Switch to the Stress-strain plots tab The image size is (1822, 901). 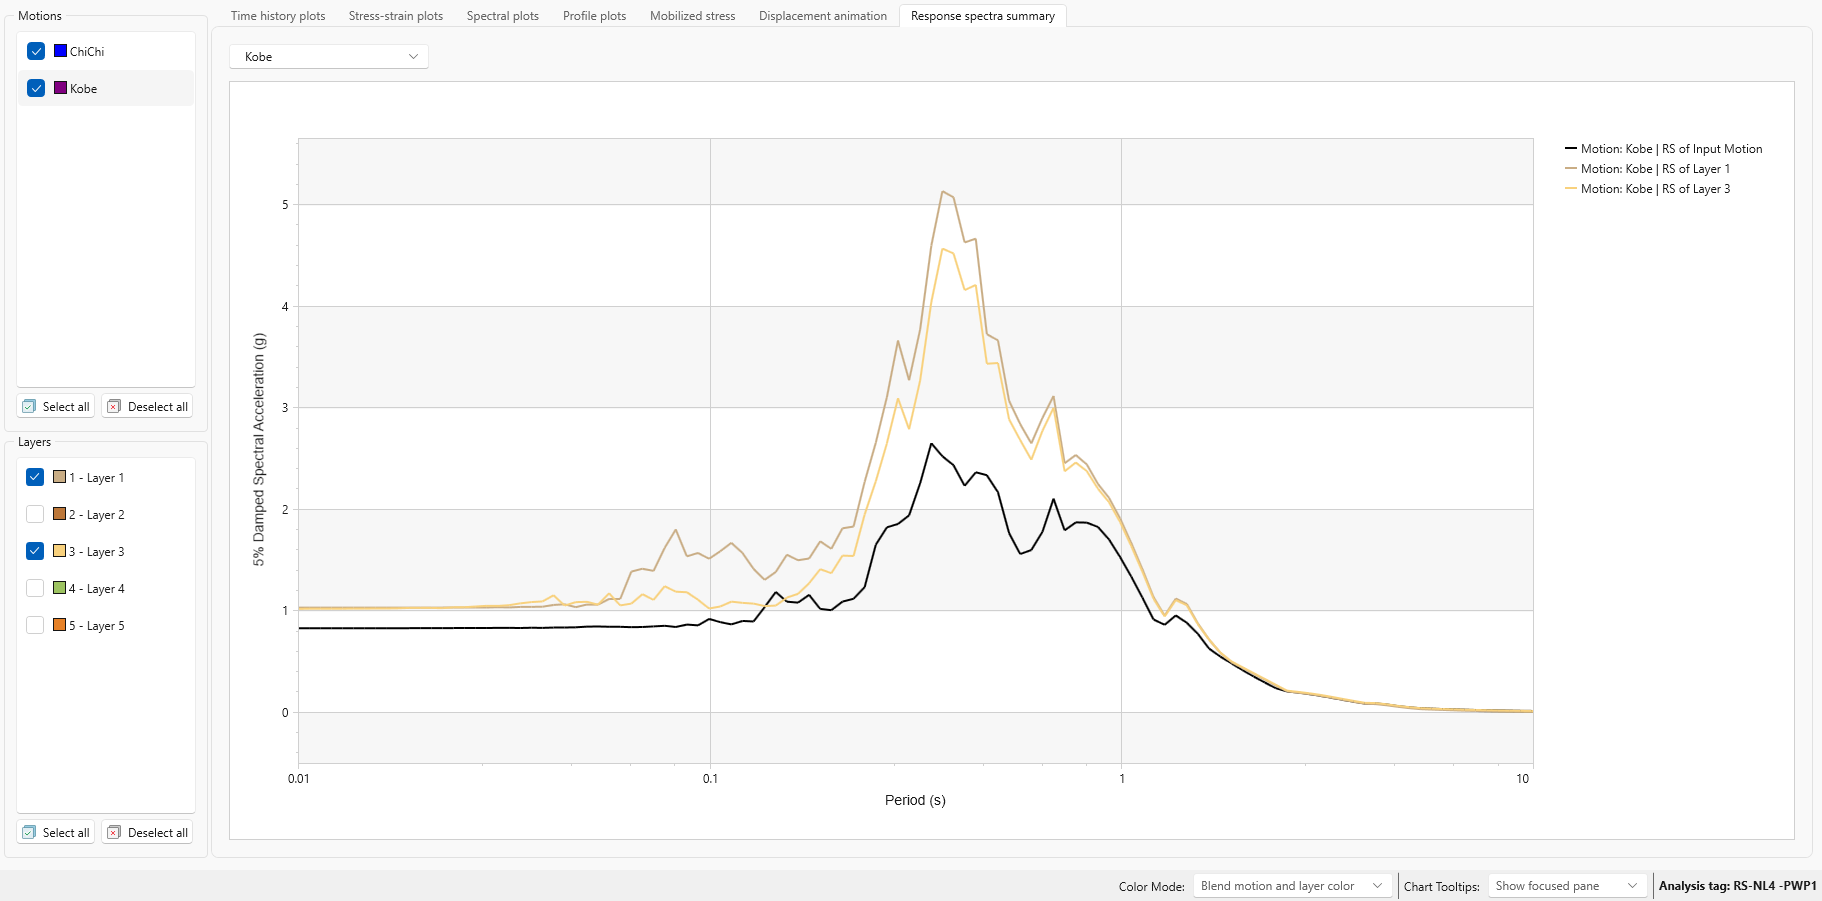(x=396, y=16)
